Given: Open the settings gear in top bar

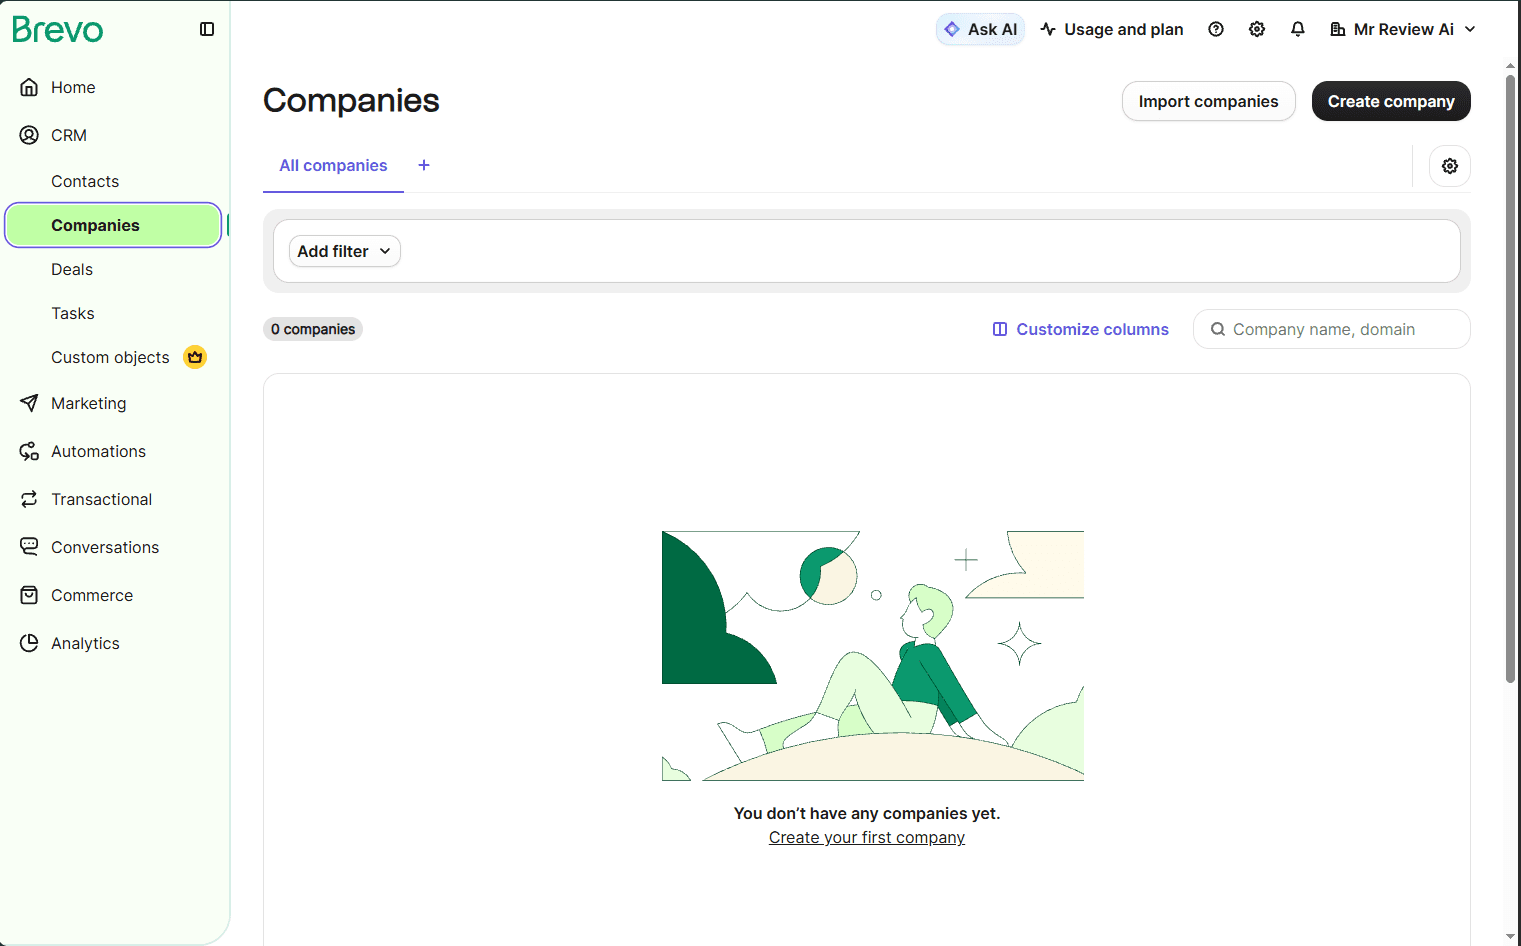Looking at the screenshot, I should [1257, 29].
